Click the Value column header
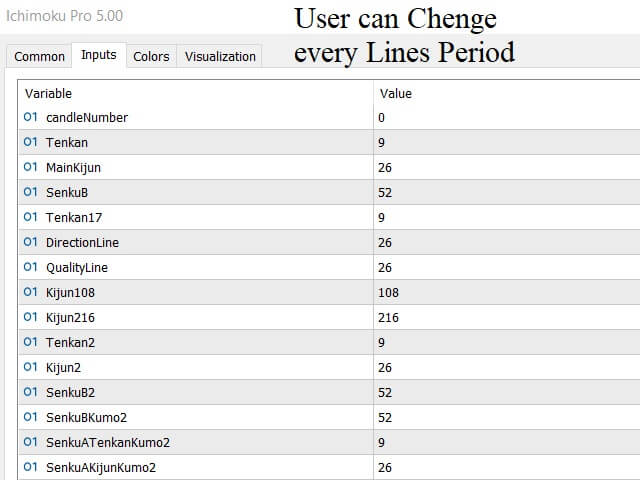The width and height of the screenshot is (640, 480). pos(505,93)
